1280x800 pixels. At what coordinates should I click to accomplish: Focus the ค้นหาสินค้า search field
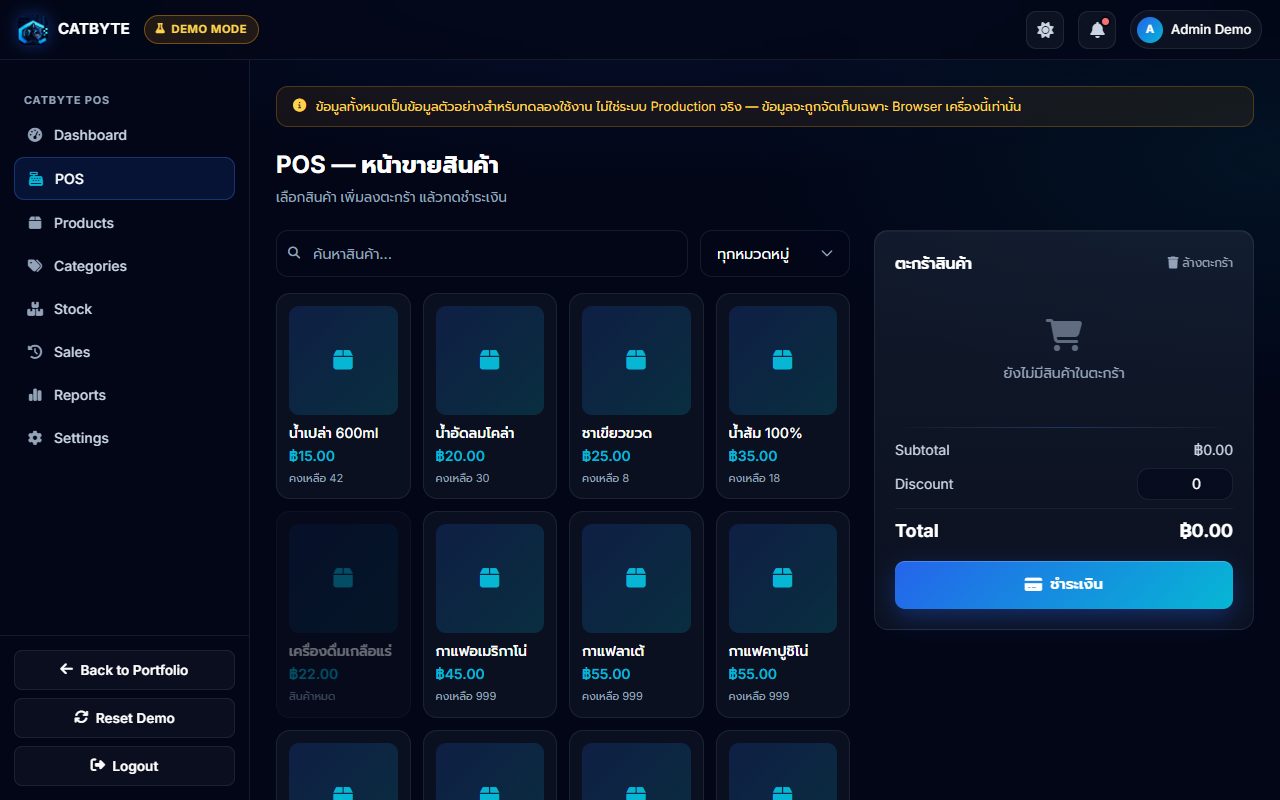click(x=482, y=254)
